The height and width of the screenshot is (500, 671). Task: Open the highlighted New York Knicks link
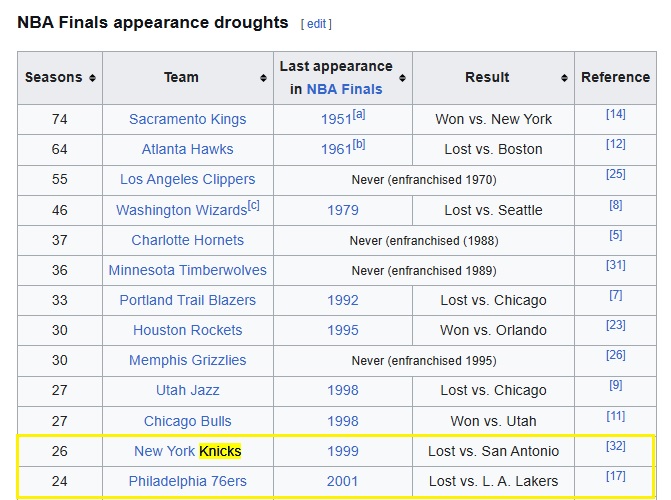click(x=187, y=451)
